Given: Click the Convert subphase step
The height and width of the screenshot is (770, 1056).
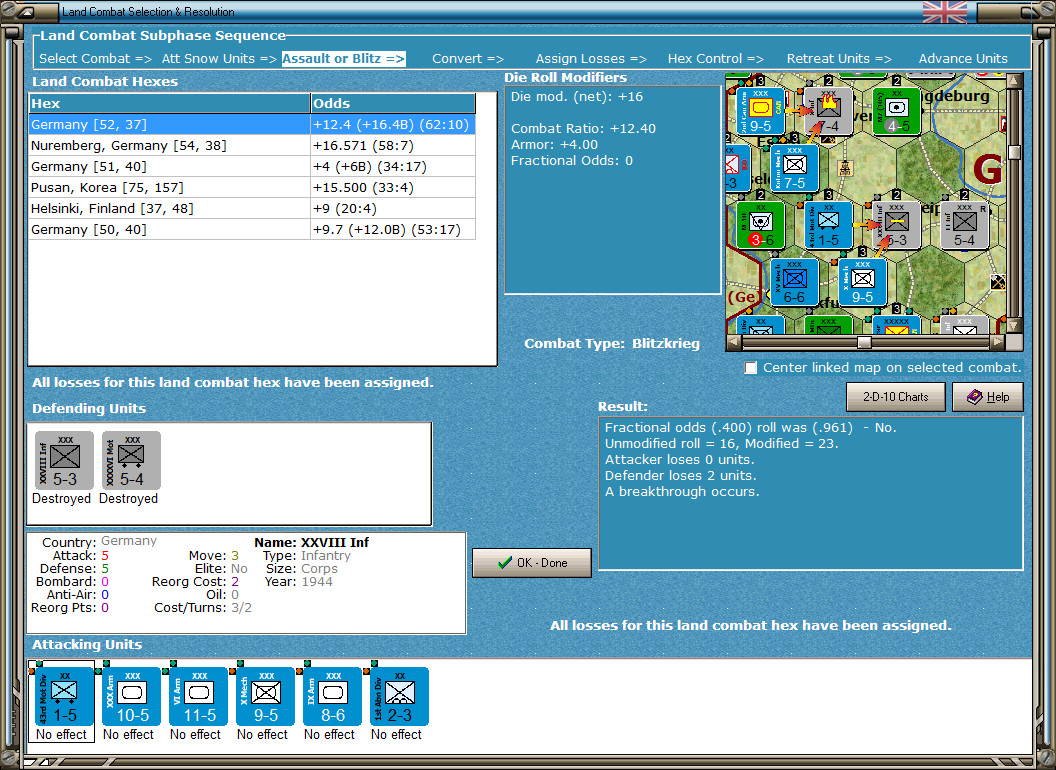Looking at the screenshot, I should (467, 59).
